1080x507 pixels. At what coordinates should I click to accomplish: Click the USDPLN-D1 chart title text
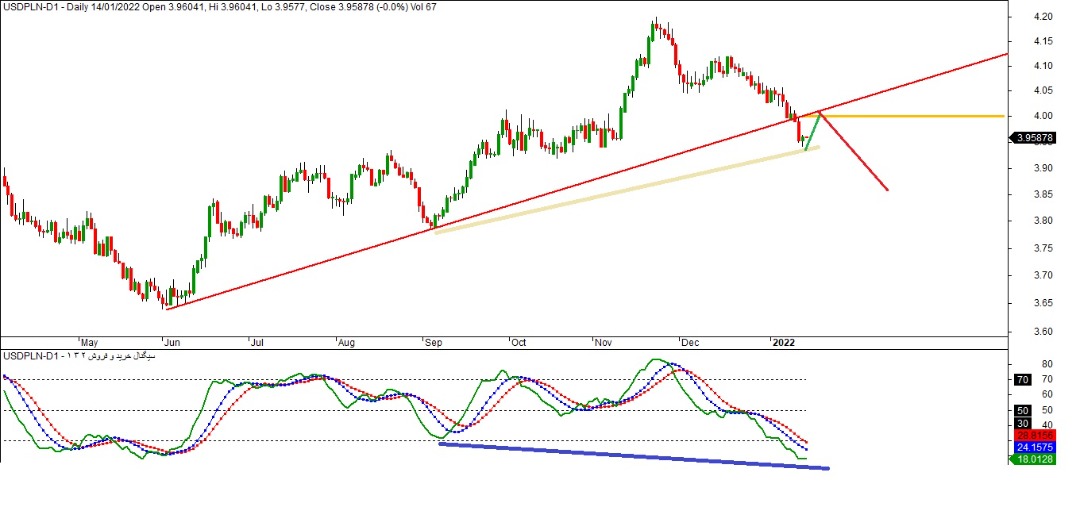click(220, 7)
